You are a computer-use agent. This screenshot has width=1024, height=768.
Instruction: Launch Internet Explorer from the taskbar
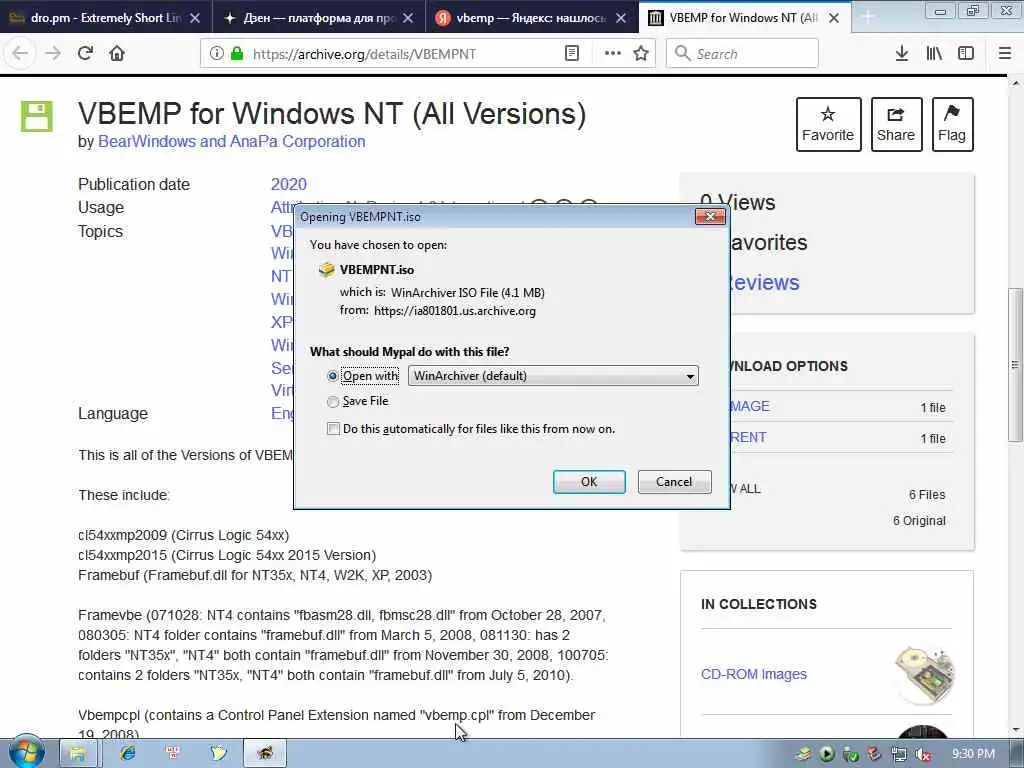tap(128, 753)
